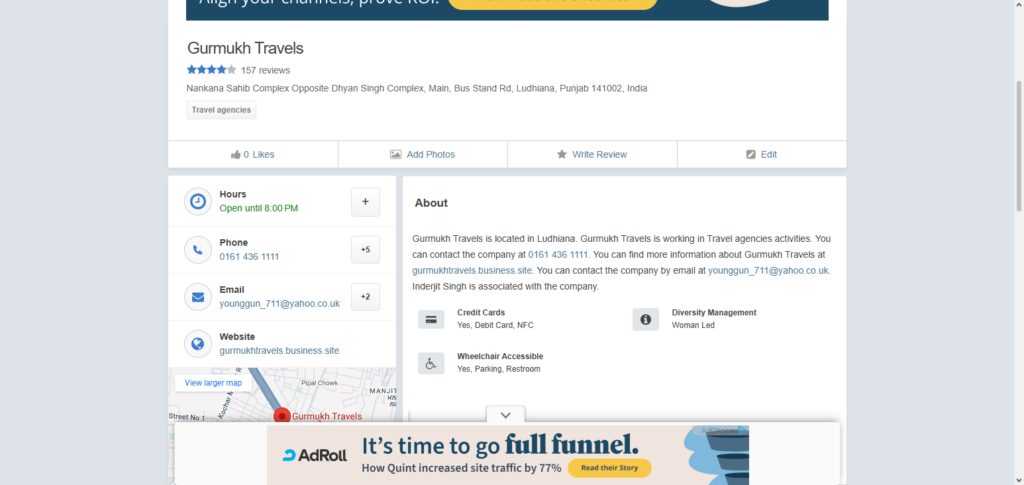The image size is (1024, 485).
Task: Click the Edit pencil icon
Action: coord(751,155)
